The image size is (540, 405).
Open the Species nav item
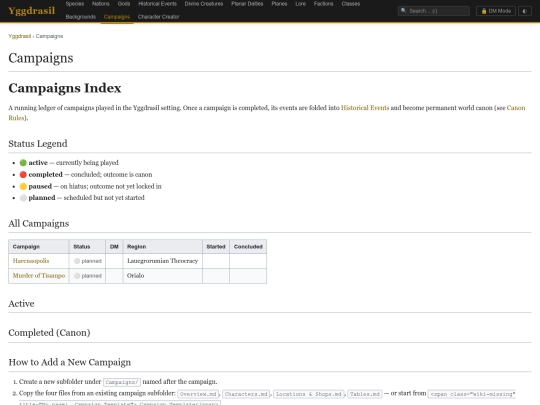tap(75, 4)
